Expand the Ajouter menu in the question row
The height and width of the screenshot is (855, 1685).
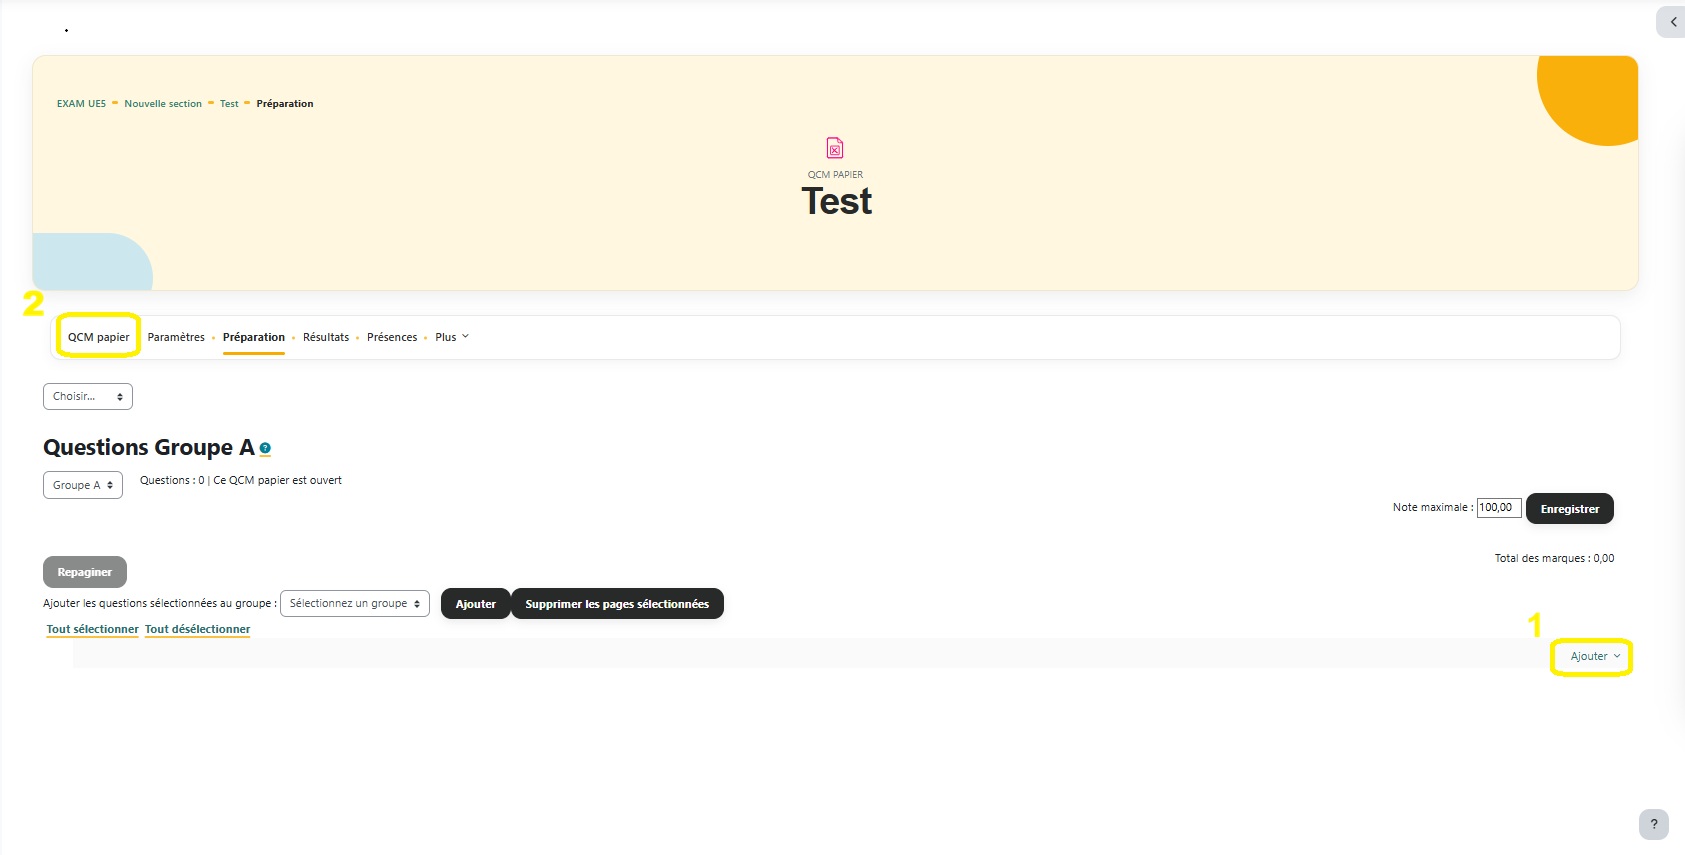1595,656
